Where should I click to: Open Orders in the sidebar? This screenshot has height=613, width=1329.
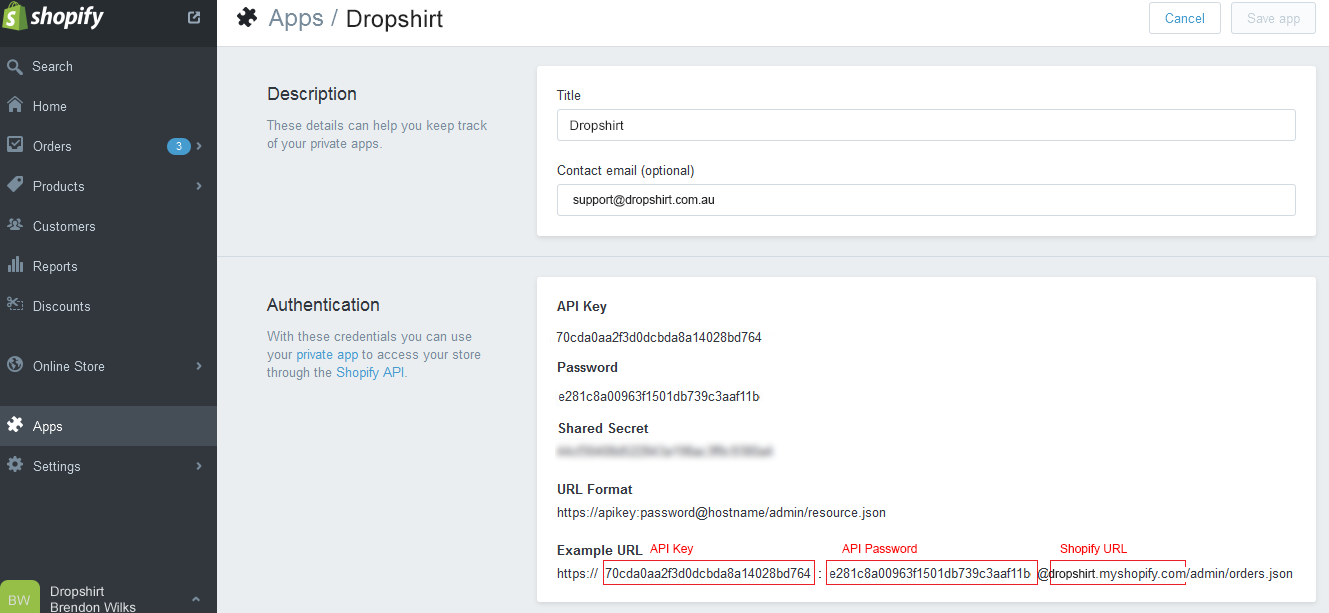108,146
